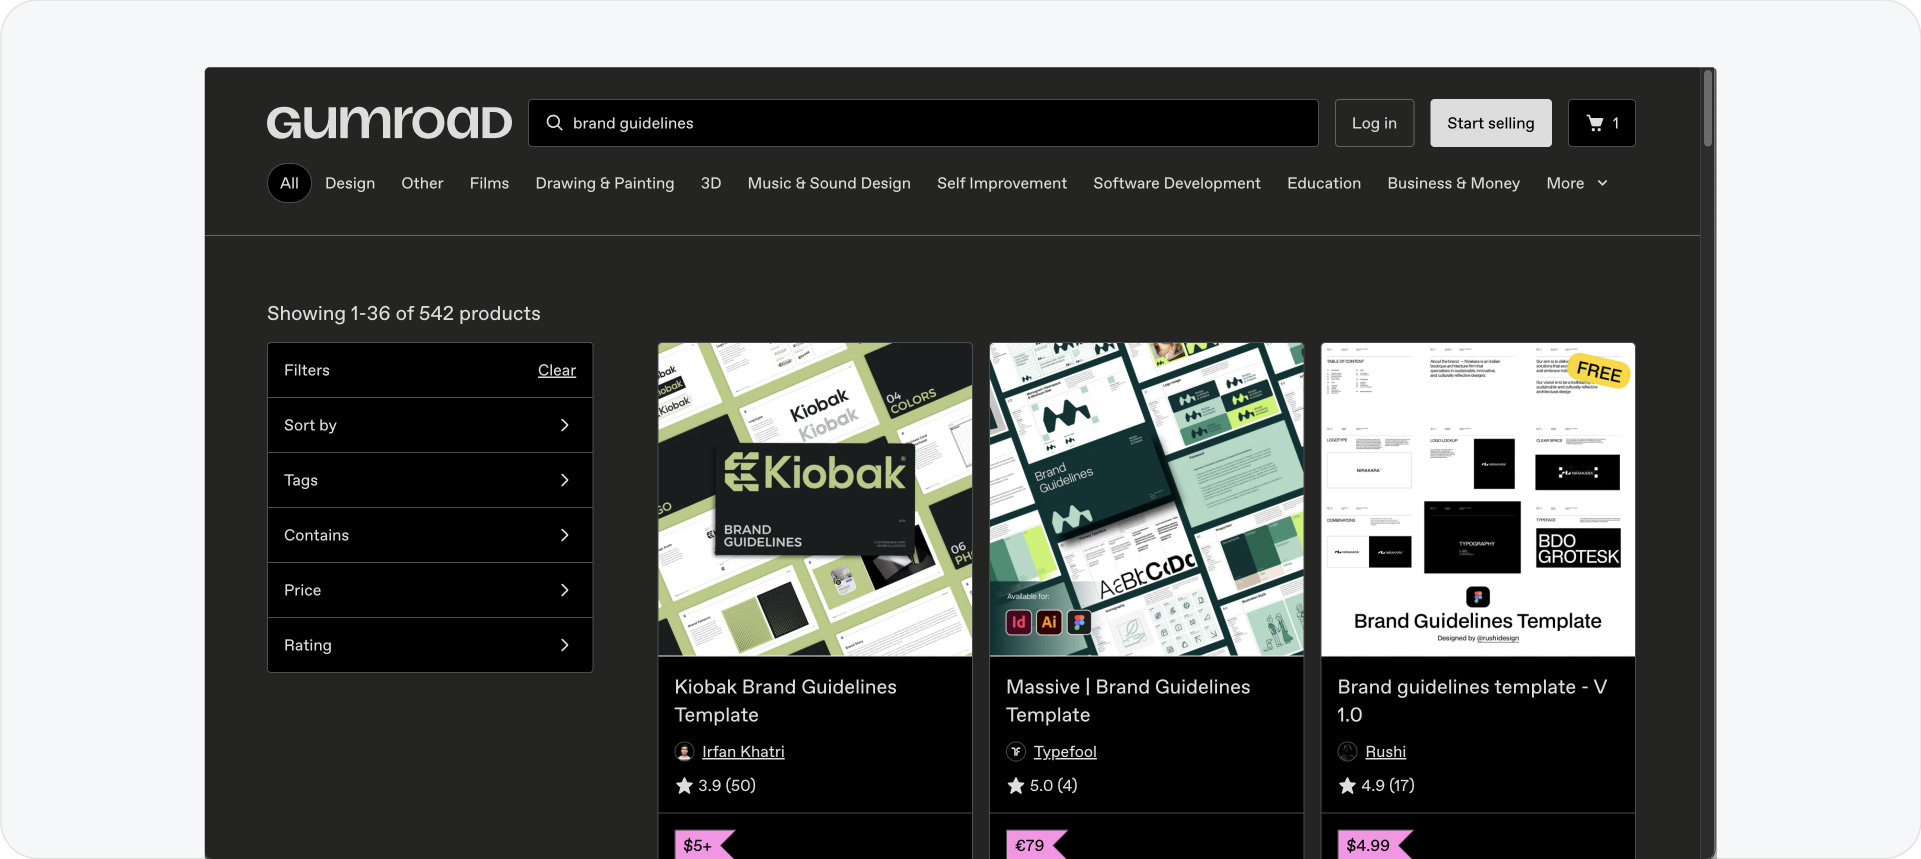Click the Kiobak product thumbnail
The height and width of the screenshot is (859, 1921).
click(815, 500)
